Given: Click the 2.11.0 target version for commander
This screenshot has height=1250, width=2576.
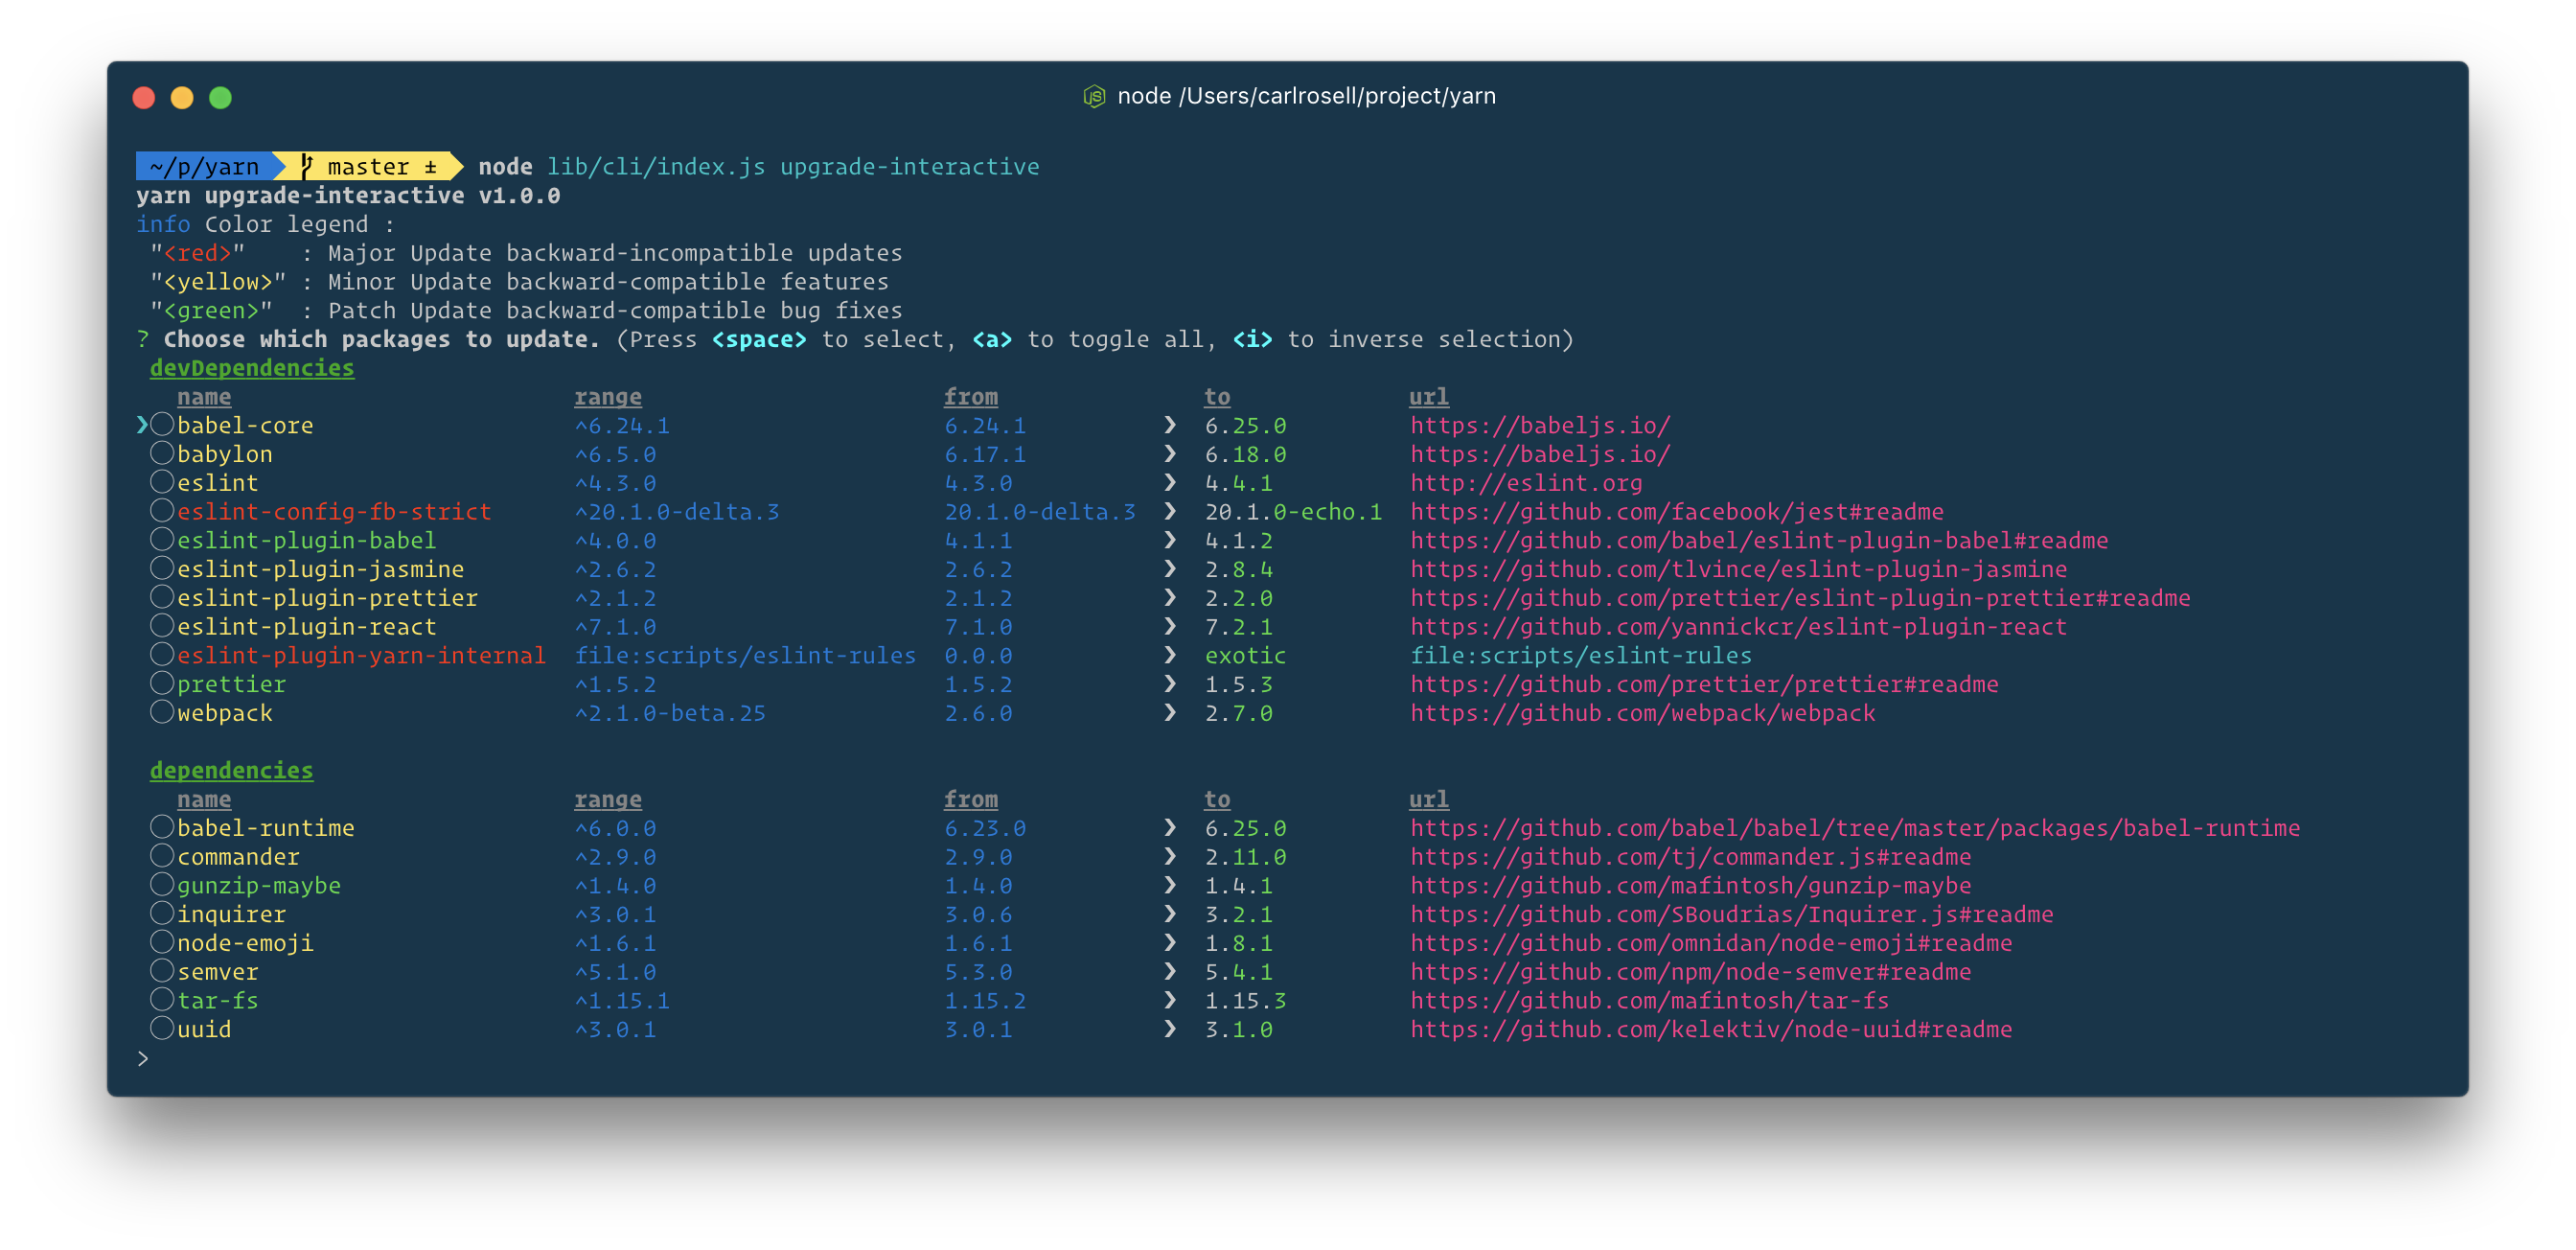Looking at the screenshot, I should 1245,857.
